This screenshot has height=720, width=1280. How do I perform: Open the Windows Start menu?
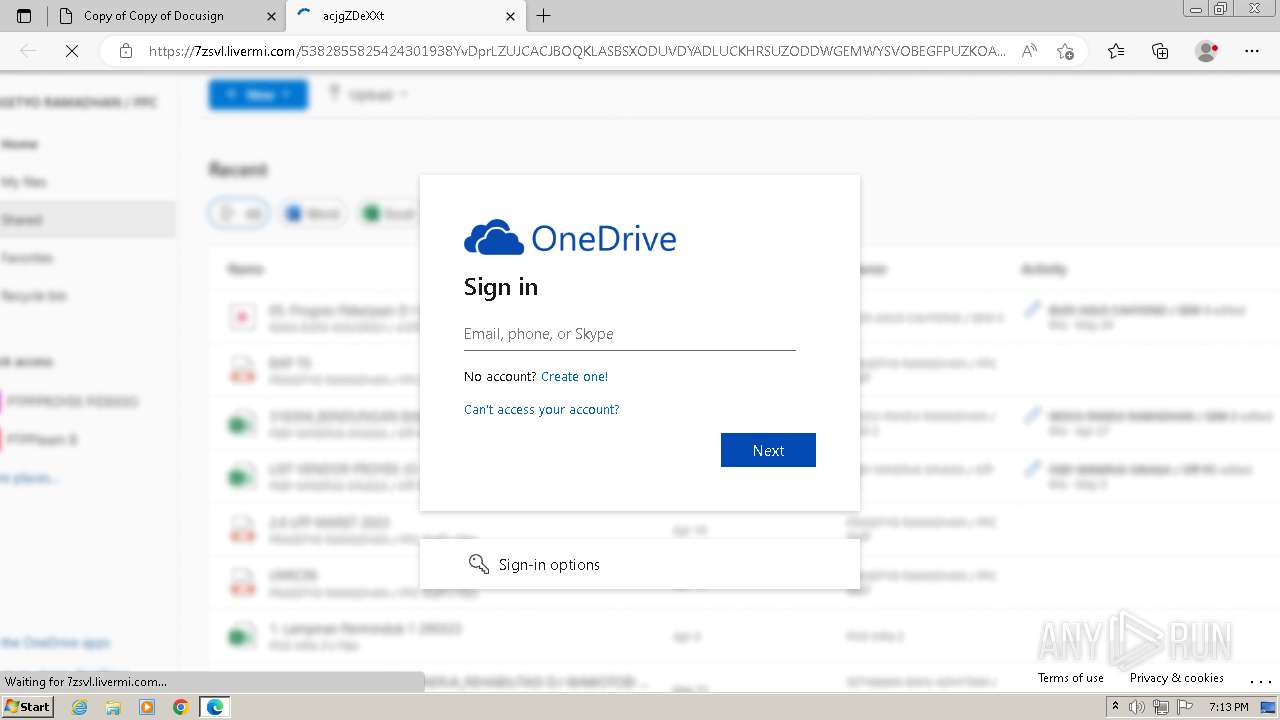pos(27,707)
